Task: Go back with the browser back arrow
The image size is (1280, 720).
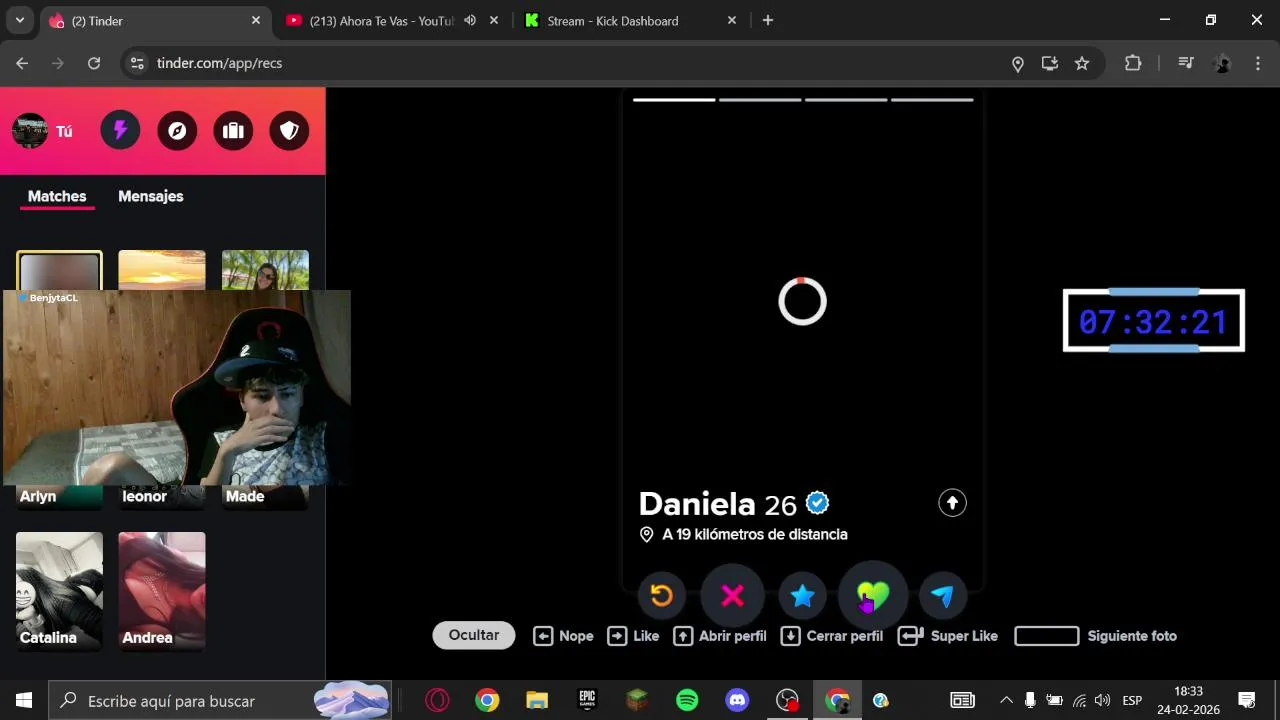Action: 22,63
